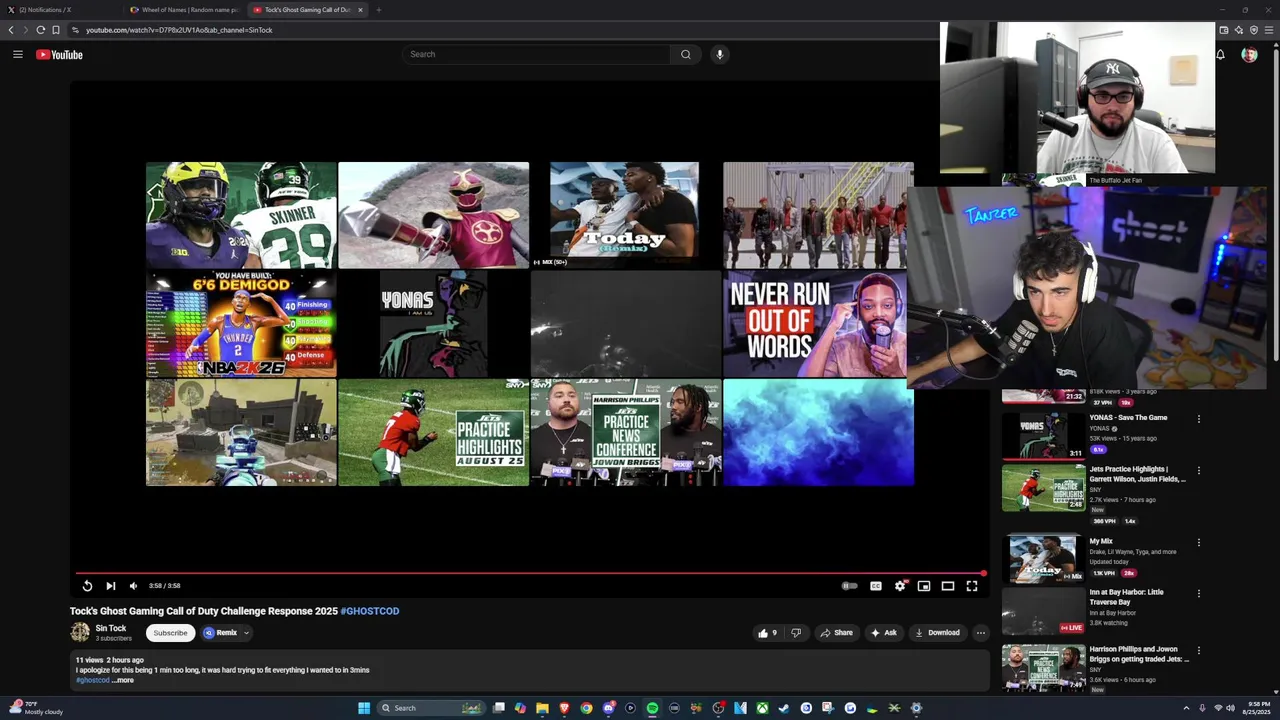Click the Remix button
This screenshot has height=720, width=1280.
click(221, 633)
